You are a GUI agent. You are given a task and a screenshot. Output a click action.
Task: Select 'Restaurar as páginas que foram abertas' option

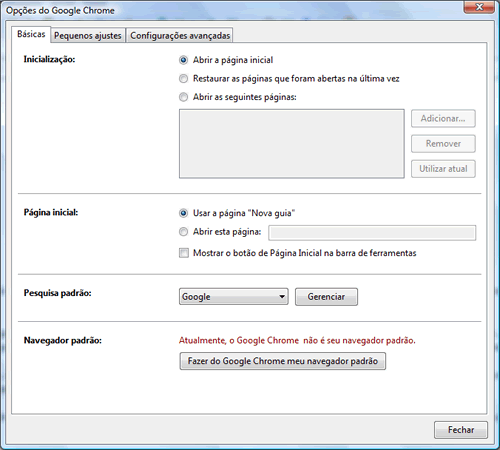coord(183,79)
